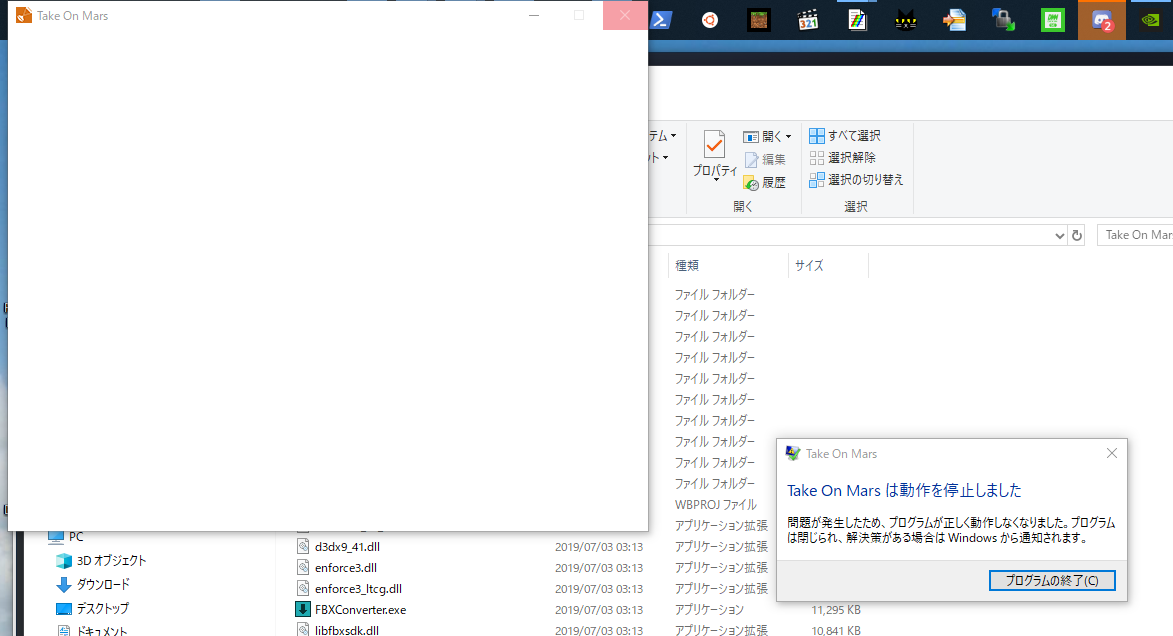The image size is (1173, 636).
Task: Click the 3D オブジェクト cube icon
Action: (64, 560)
